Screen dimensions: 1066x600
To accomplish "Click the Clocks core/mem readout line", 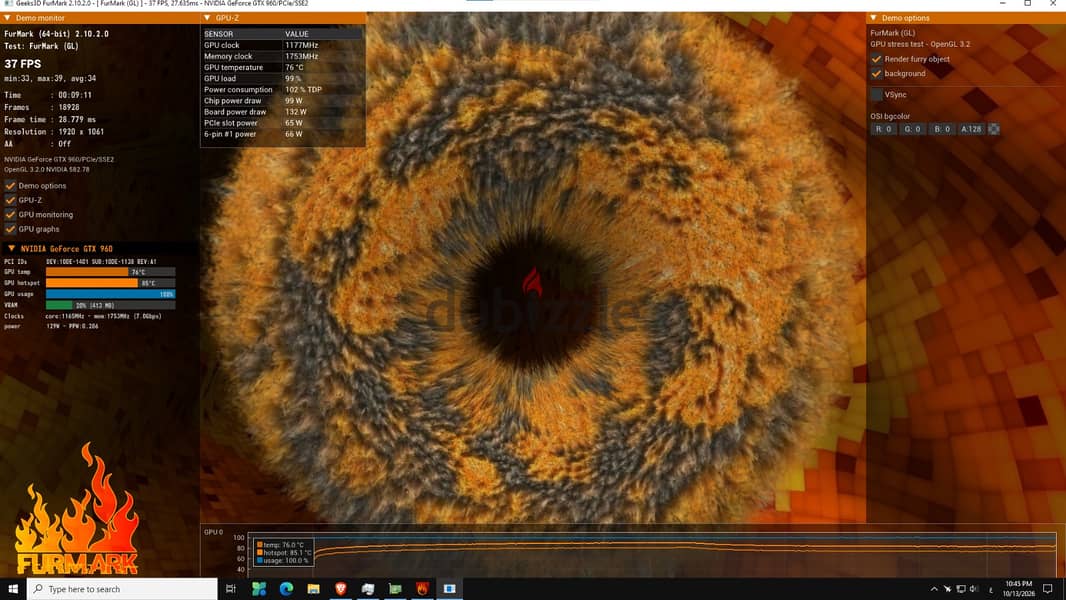I will (83, 316).
